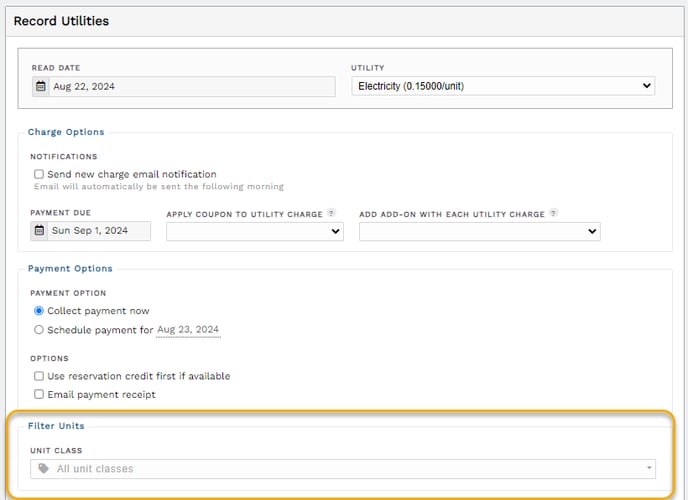Click the help icon beside Apply Coupon label
Screen dimensions: 688x500
332,213
